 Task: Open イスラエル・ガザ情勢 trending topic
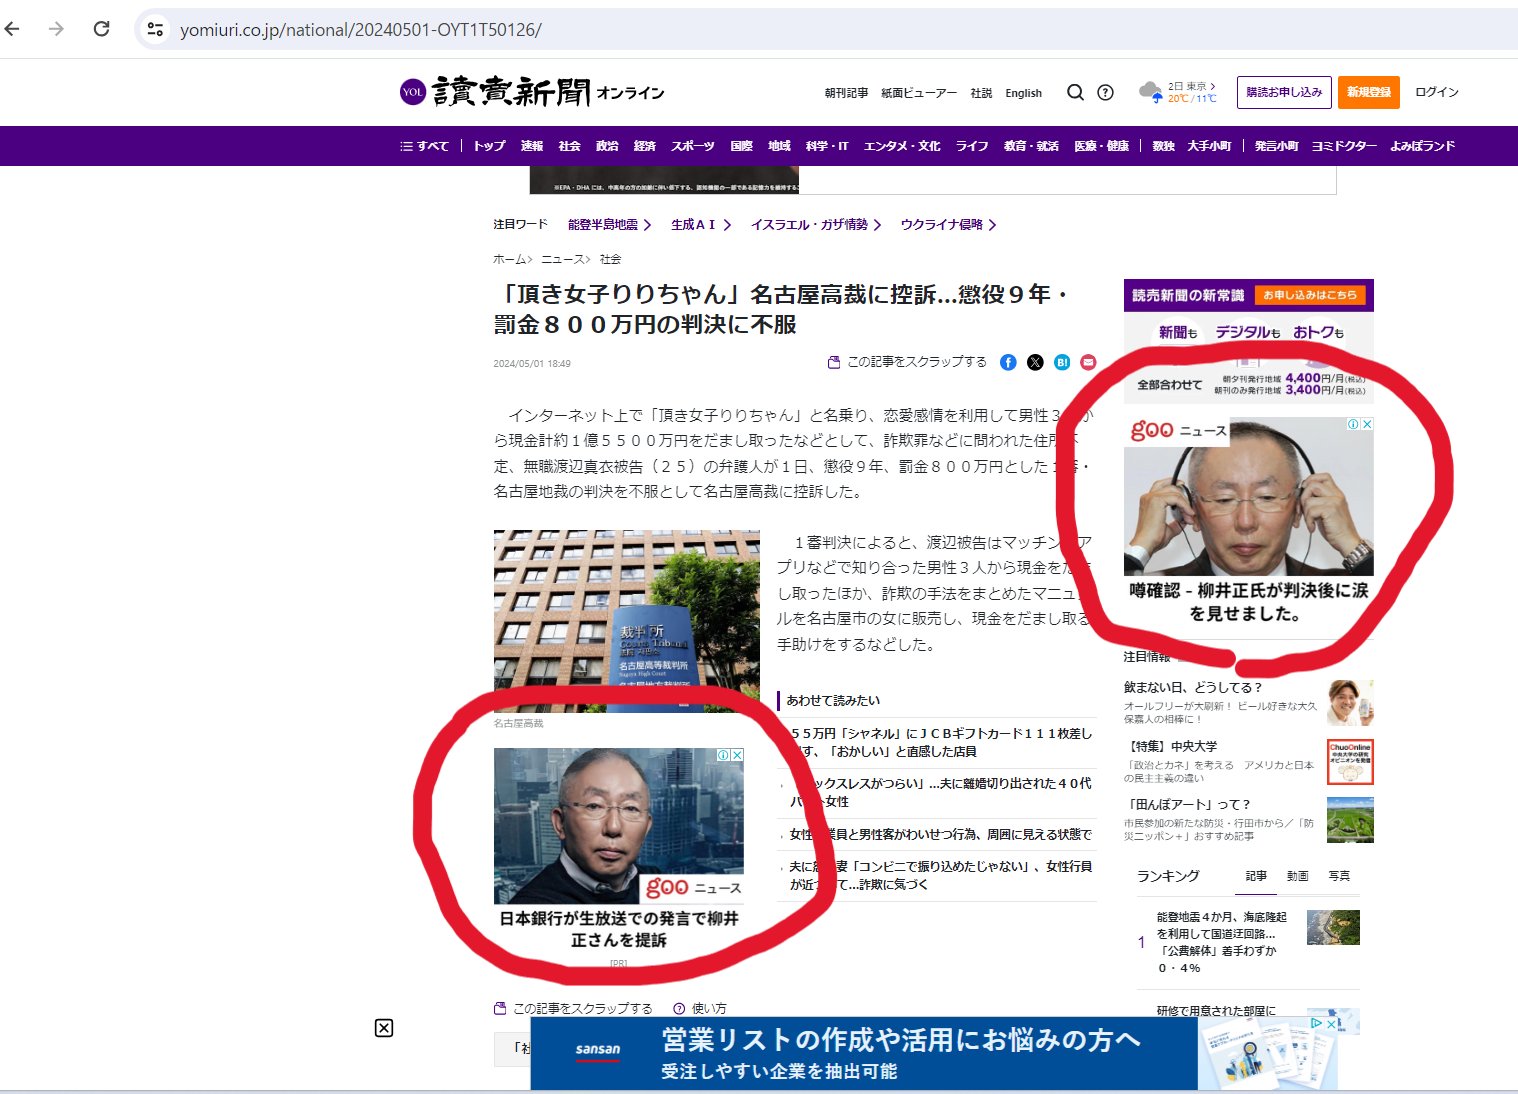(816, 225)
